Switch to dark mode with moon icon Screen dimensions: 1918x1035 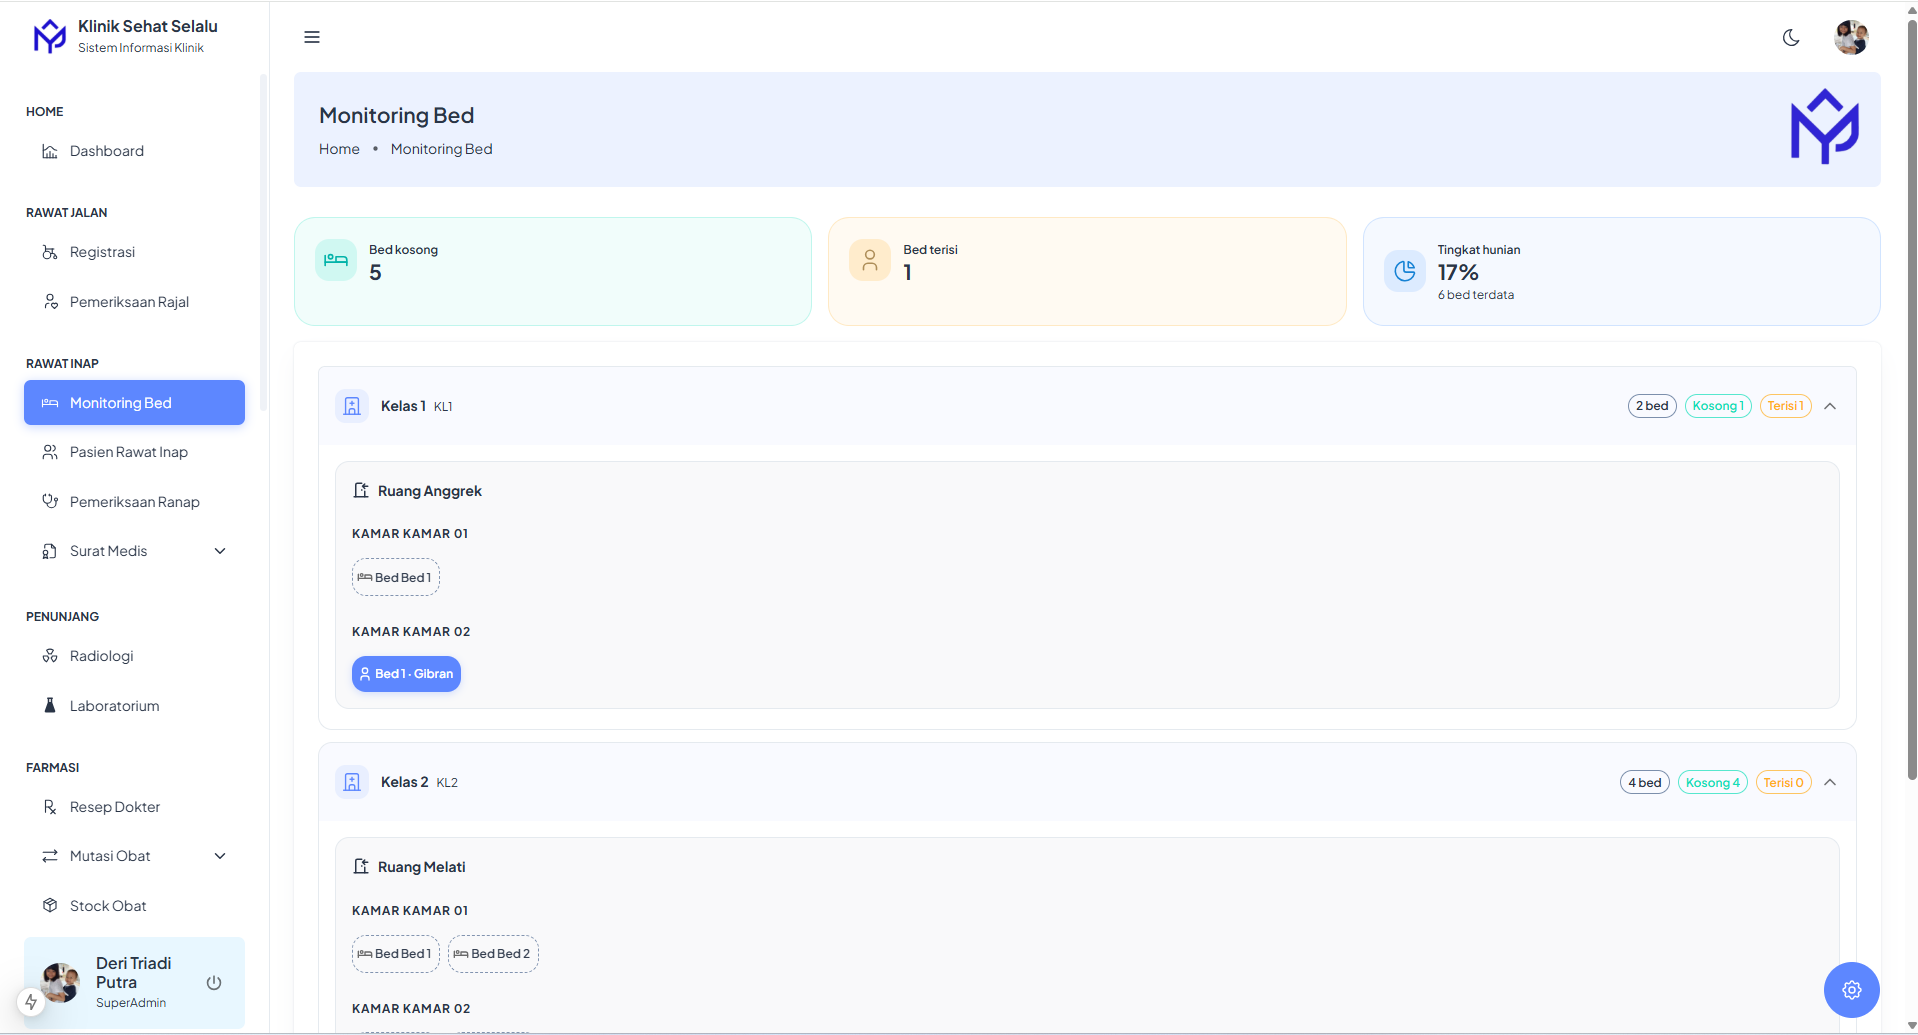[1791, 37]
